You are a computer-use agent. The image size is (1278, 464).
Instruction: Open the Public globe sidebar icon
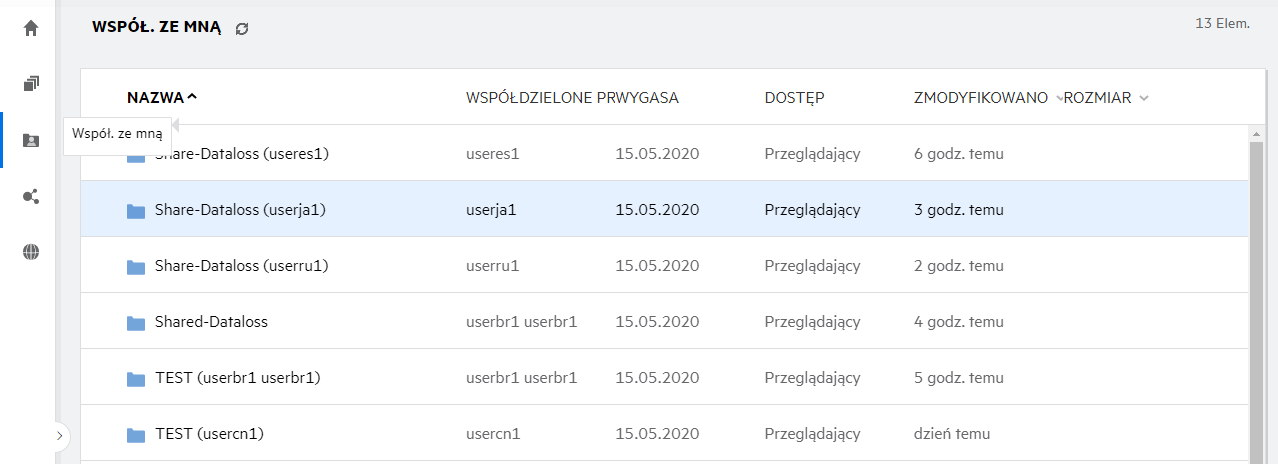point(31,252)
